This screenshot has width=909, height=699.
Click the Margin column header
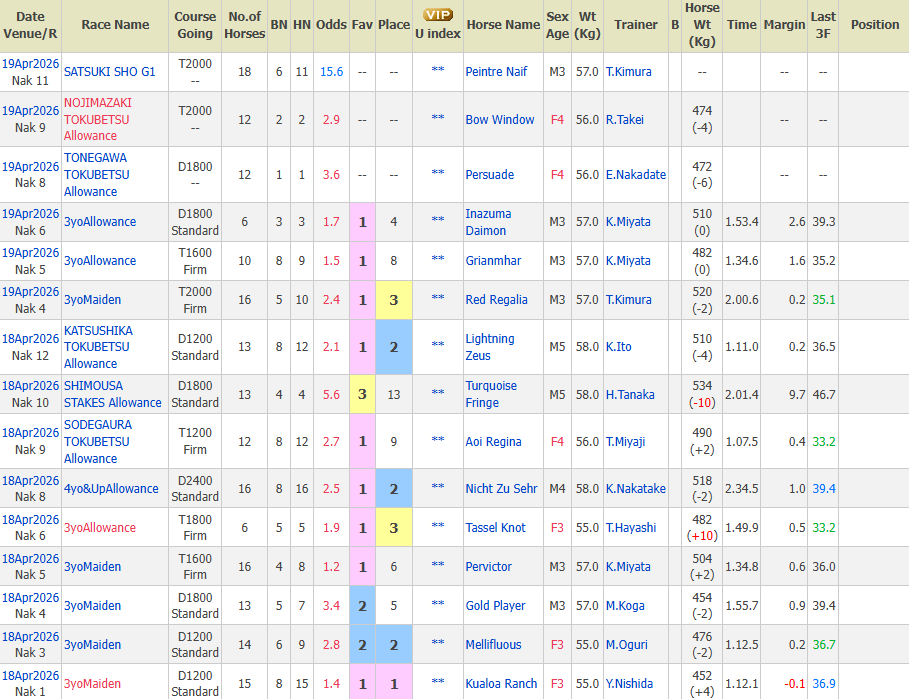784,25
